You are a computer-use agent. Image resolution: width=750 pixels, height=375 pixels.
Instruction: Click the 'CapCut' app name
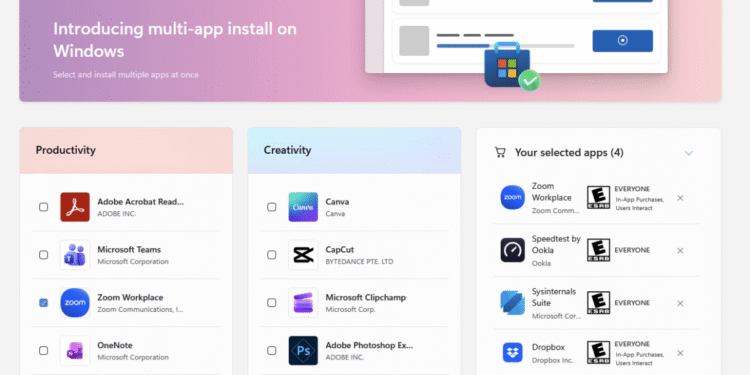point(340,250)
